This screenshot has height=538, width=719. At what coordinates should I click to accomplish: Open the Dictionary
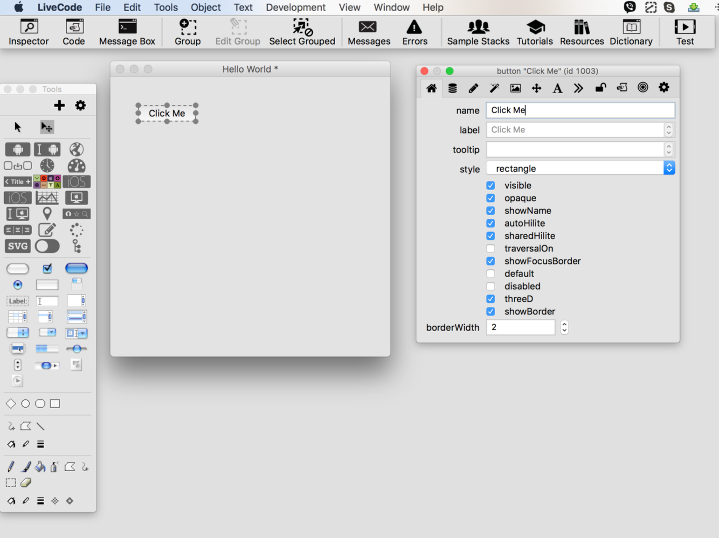coord(631,32)
